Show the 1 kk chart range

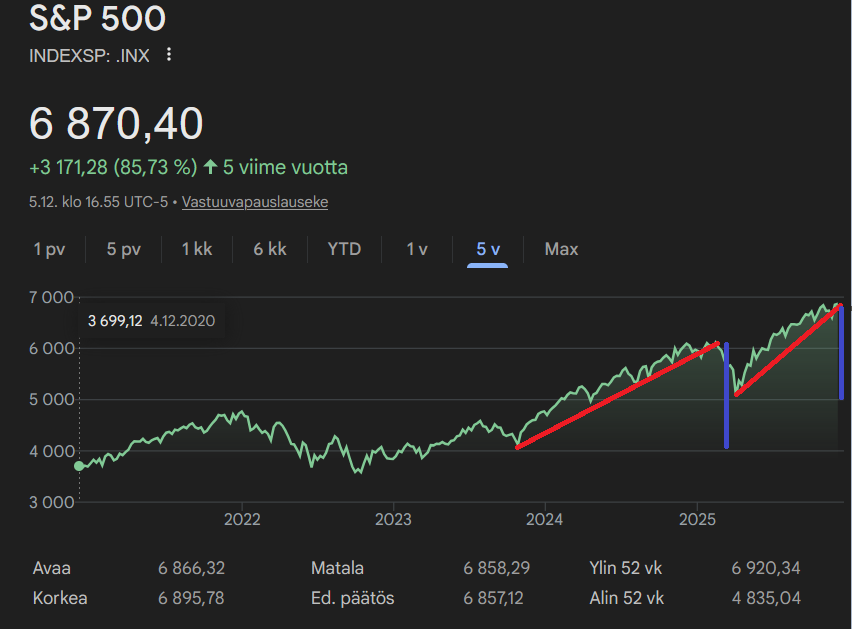click(x=197, y=249)
